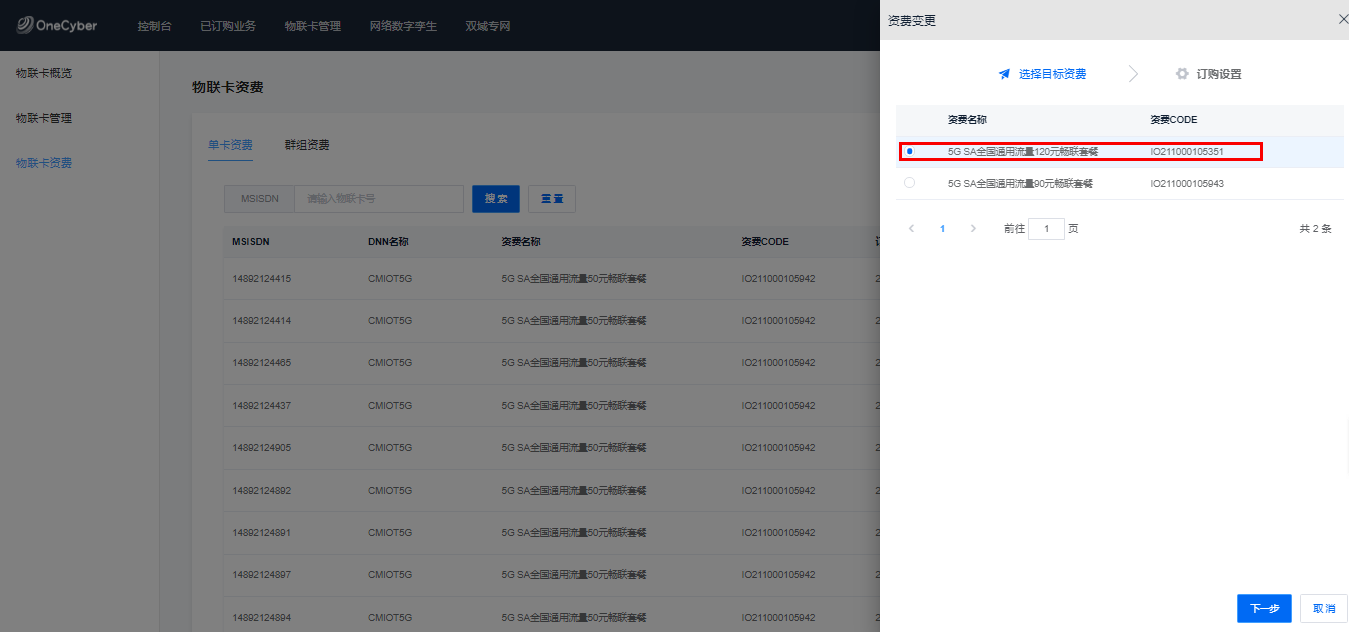Switch to the 群组资费 tab
Screen dimensions: 1349x632
[307, 145]
